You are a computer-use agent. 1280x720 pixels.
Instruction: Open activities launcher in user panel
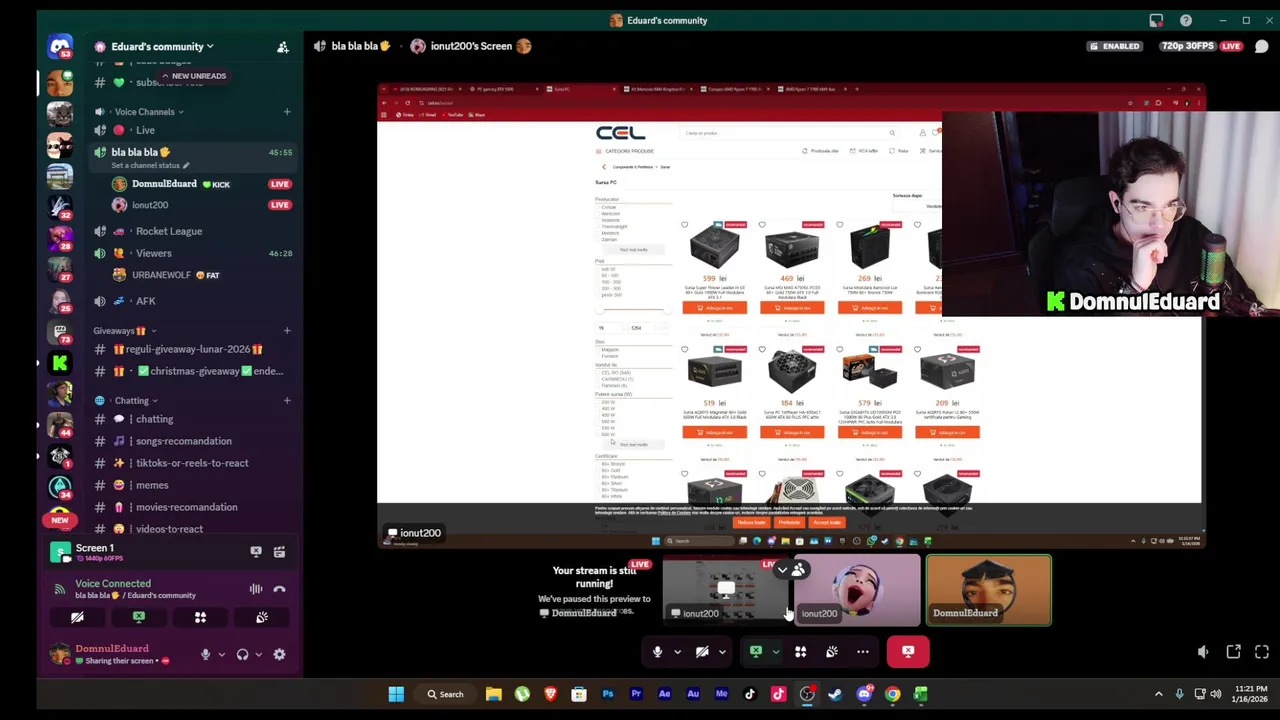pyautogui.click(x=200, y=618)
